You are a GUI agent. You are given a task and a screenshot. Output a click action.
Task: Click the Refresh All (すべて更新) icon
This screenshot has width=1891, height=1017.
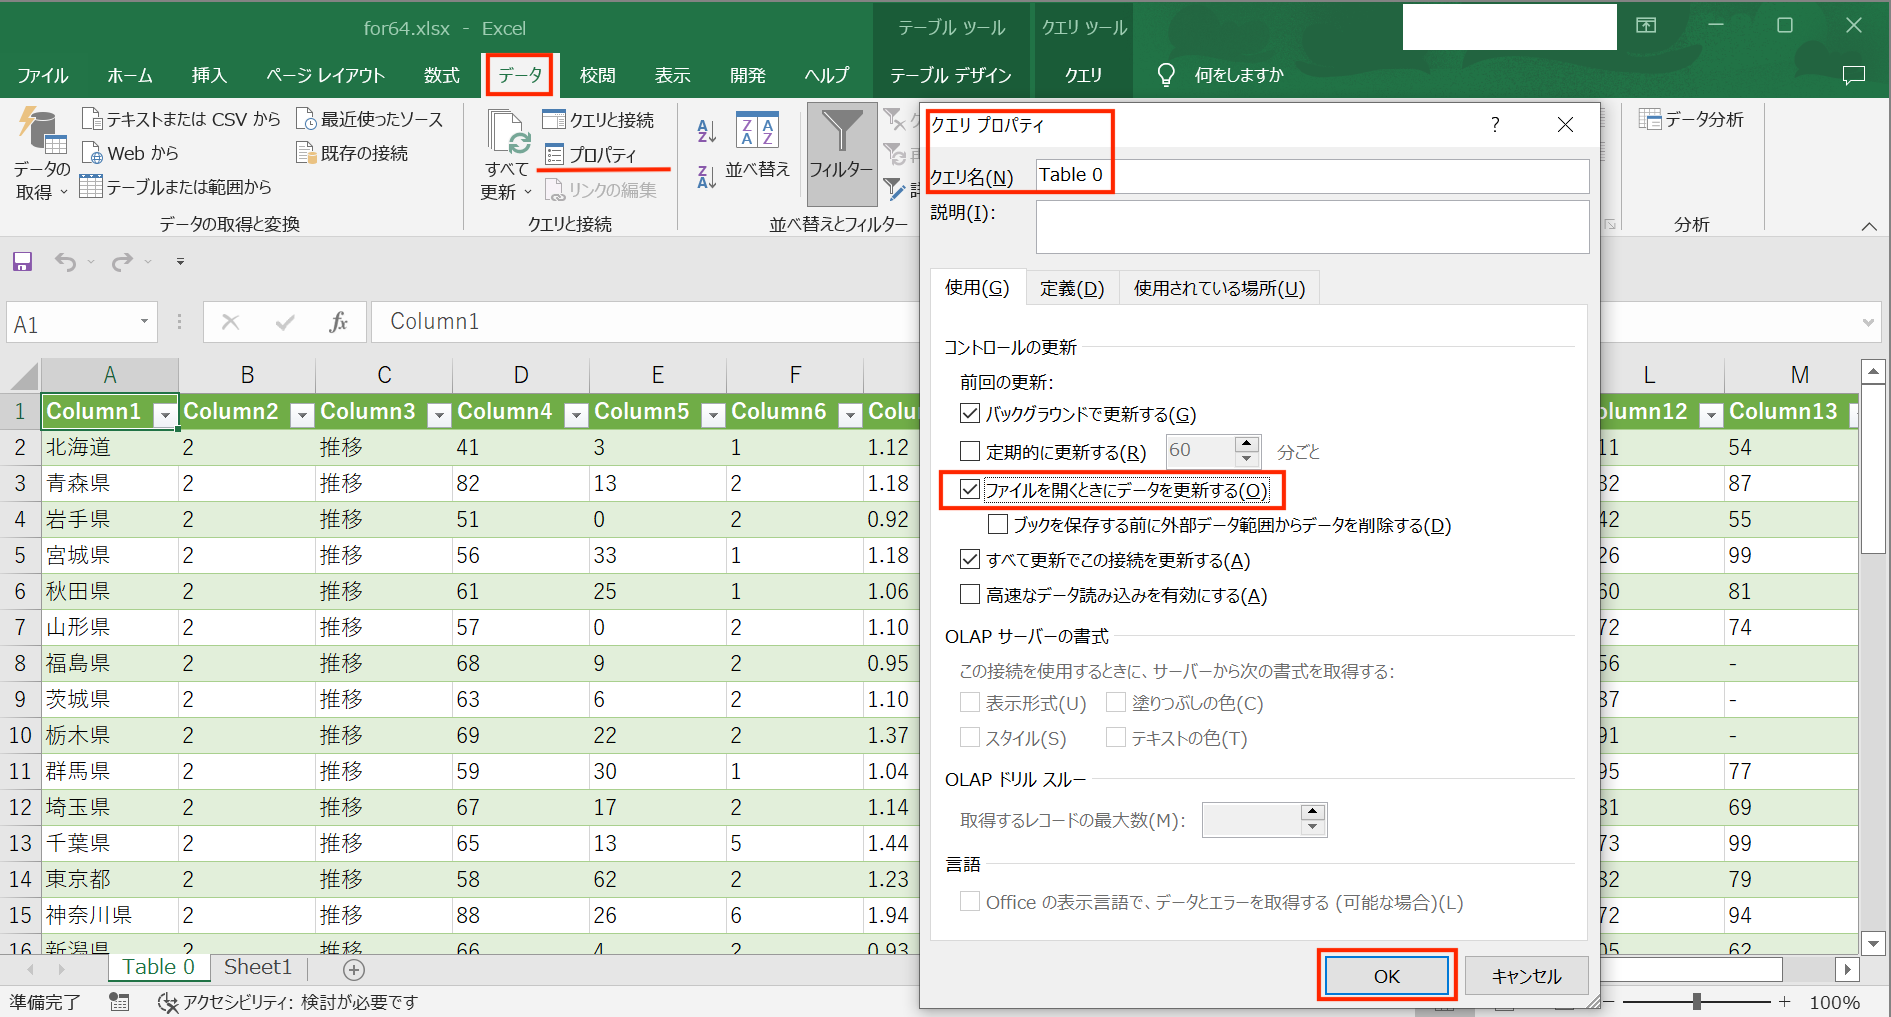tap(509, 133)
